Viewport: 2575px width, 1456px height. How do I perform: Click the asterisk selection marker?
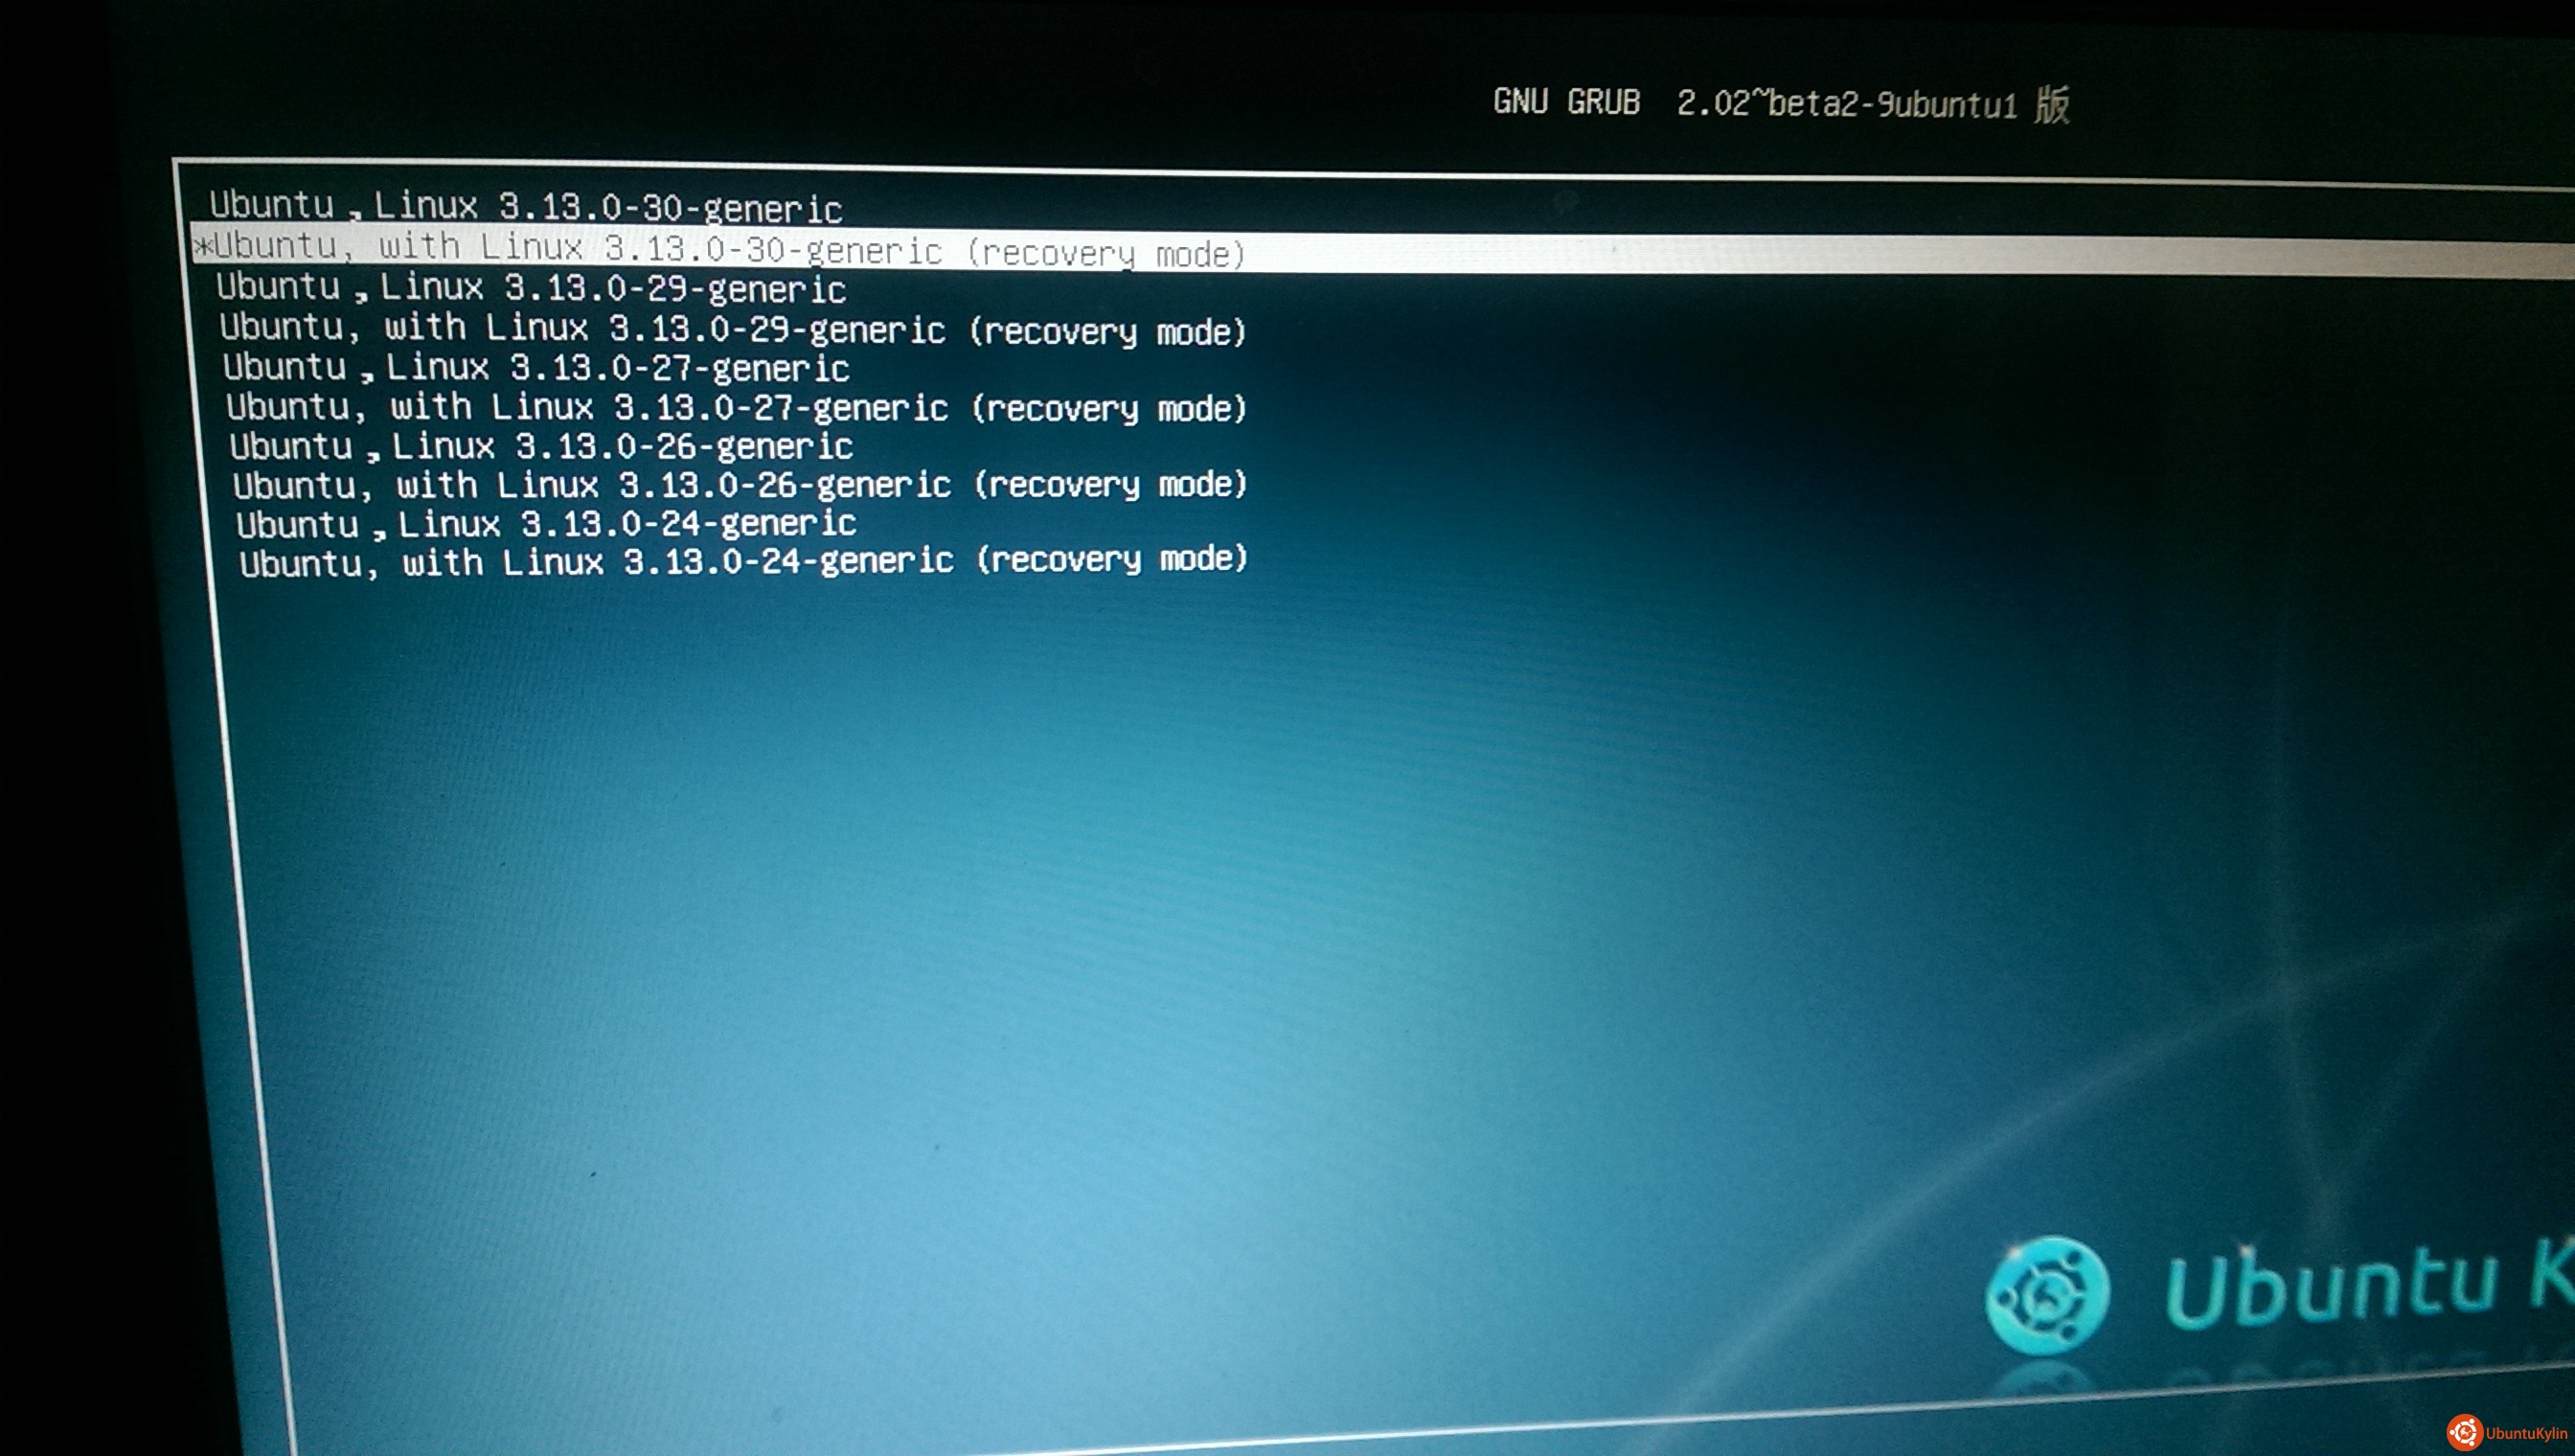click(203, 246)
